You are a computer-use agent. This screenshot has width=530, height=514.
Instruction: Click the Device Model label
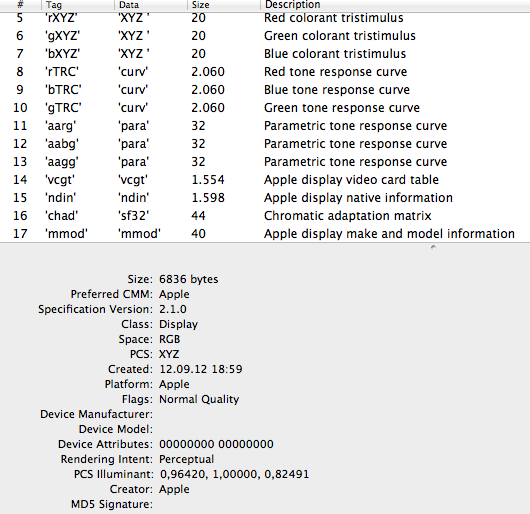(x=116, y=429)
